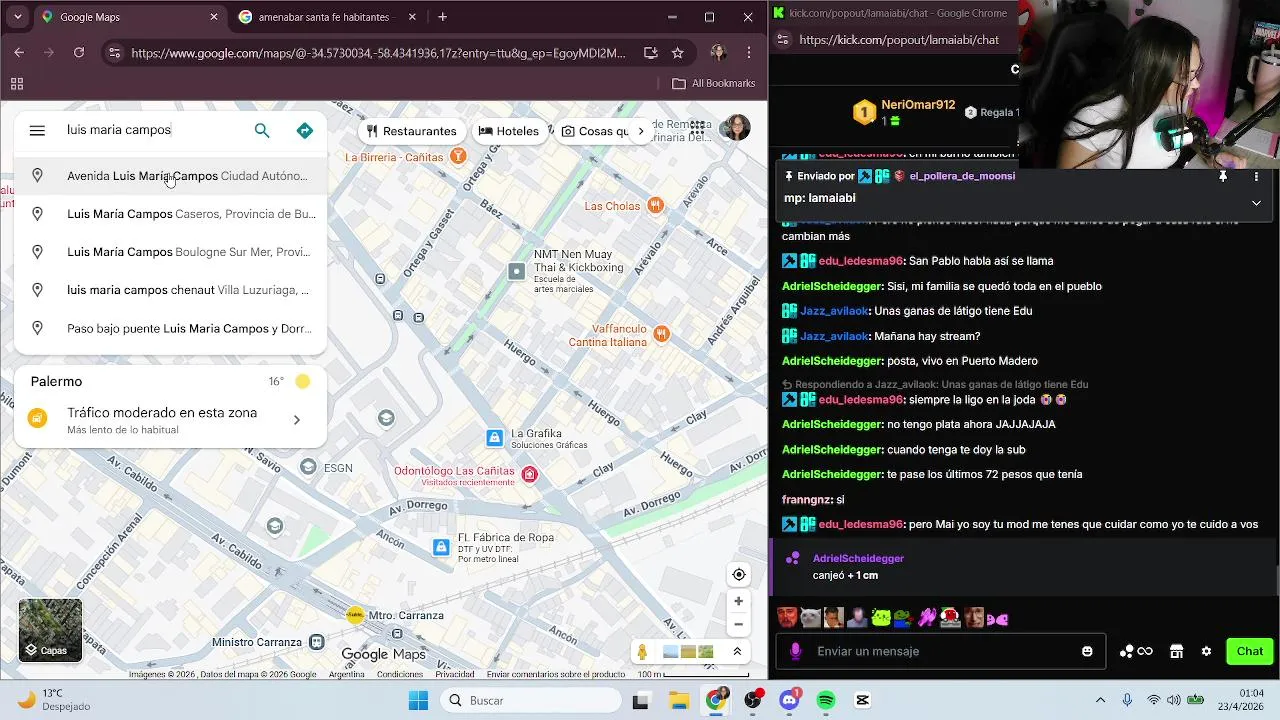Open the Privacidad link in map footer
1280x720 pixels.
pos(455,675)
